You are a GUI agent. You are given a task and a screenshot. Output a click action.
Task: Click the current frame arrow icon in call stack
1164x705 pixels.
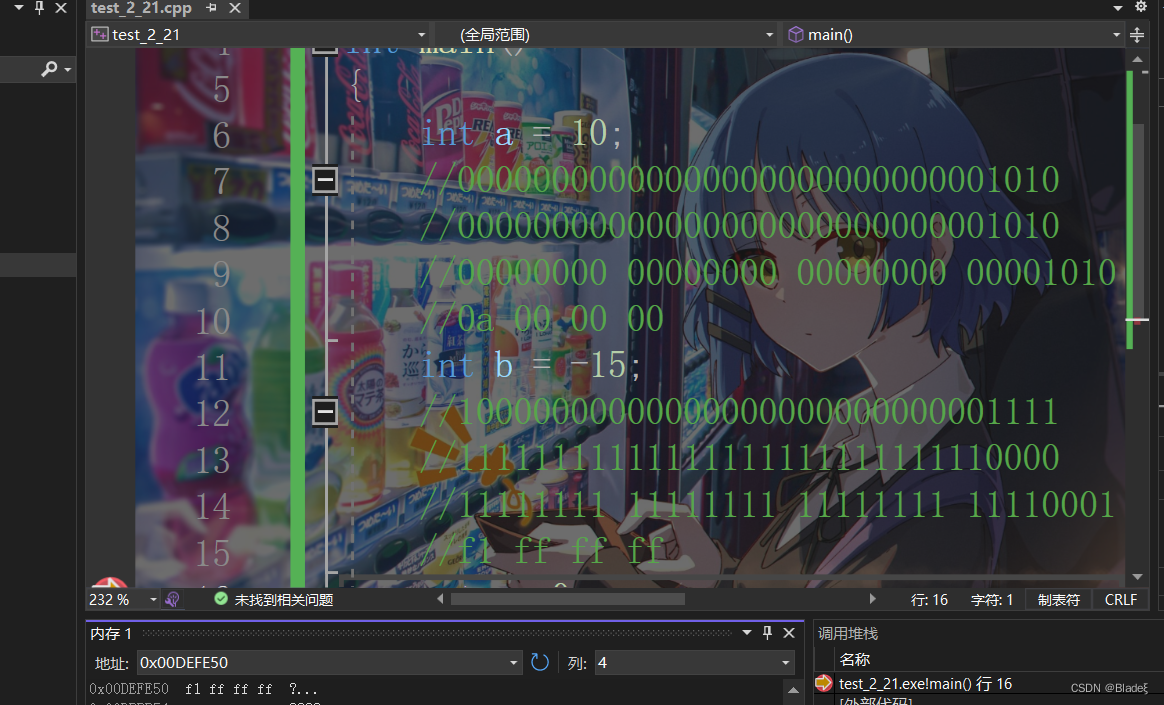tap(823, 683)
